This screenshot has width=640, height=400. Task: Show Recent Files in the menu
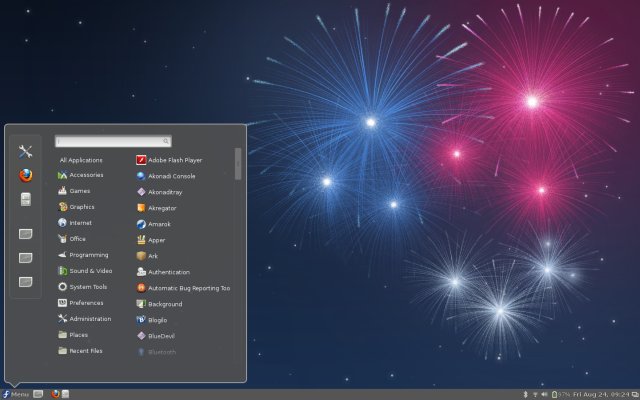[x=81, y=351]
